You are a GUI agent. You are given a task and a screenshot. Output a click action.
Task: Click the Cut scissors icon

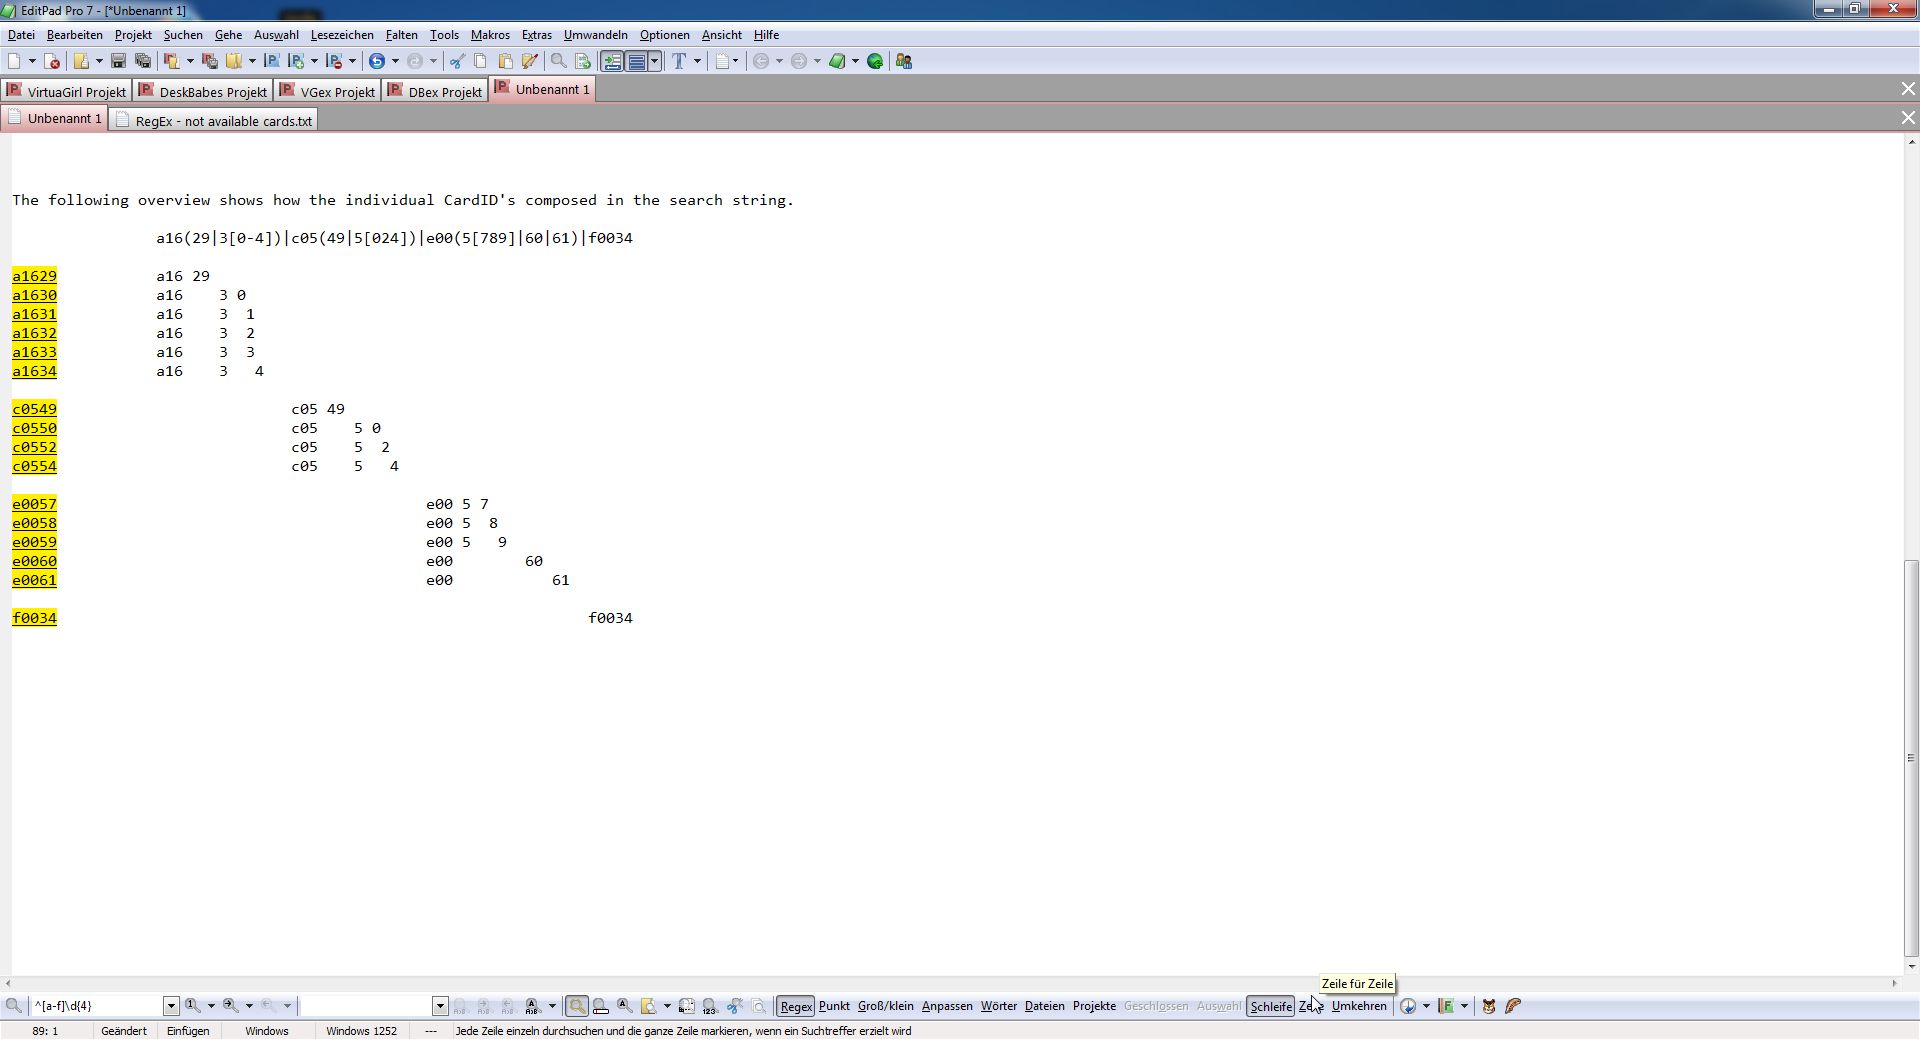[x=457, y=61]
